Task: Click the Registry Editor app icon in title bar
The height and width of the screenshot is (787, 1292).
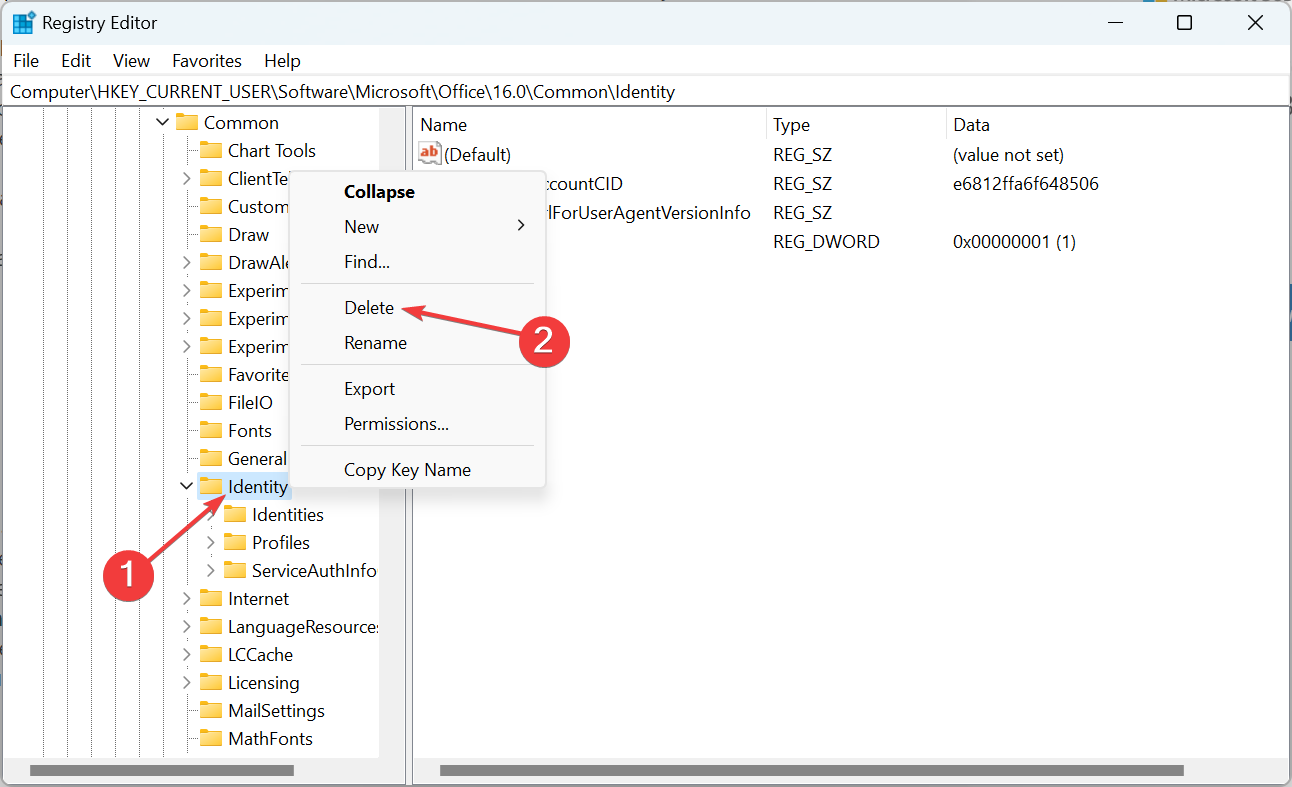Action: tap(24, 23)
